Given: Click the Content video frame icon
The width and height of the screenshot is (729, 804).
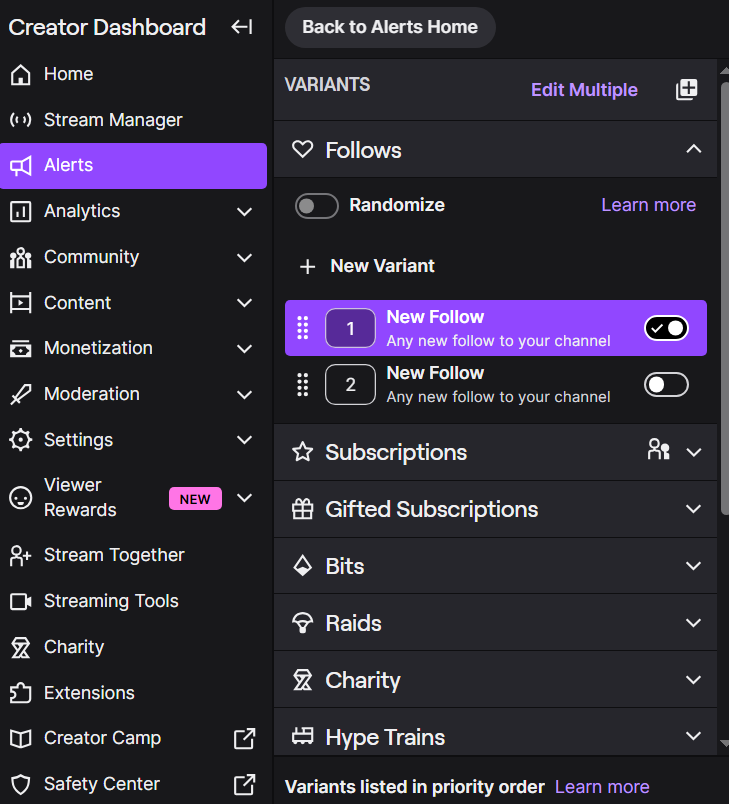Looking at the screenshot, I should [21, 303].
